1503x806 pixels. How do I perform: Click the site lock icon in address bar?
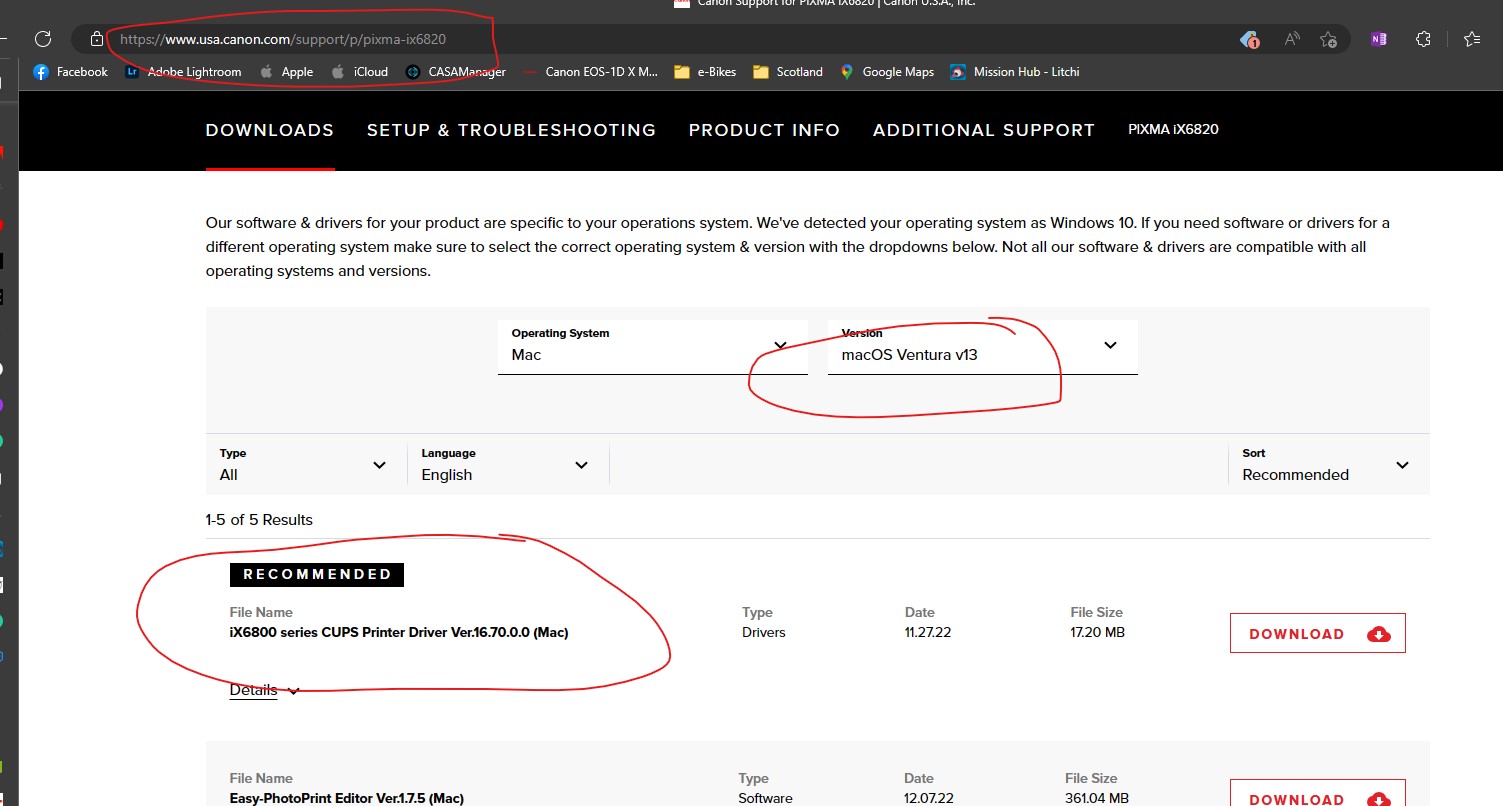(96, 39)
